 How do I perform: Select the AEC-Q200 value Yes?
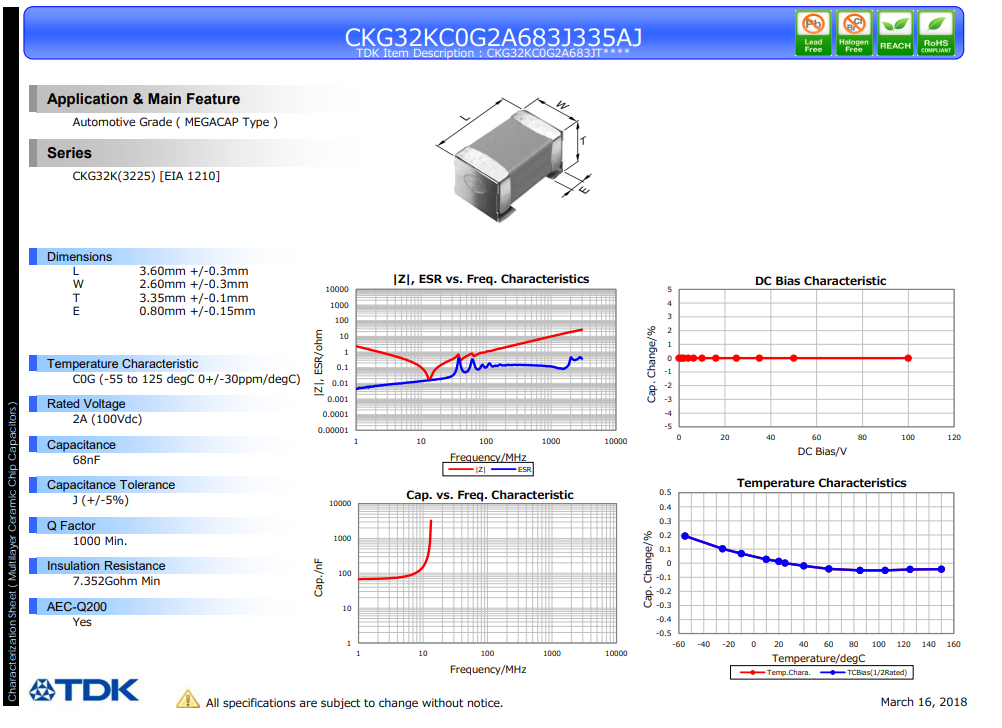[82, 623]
